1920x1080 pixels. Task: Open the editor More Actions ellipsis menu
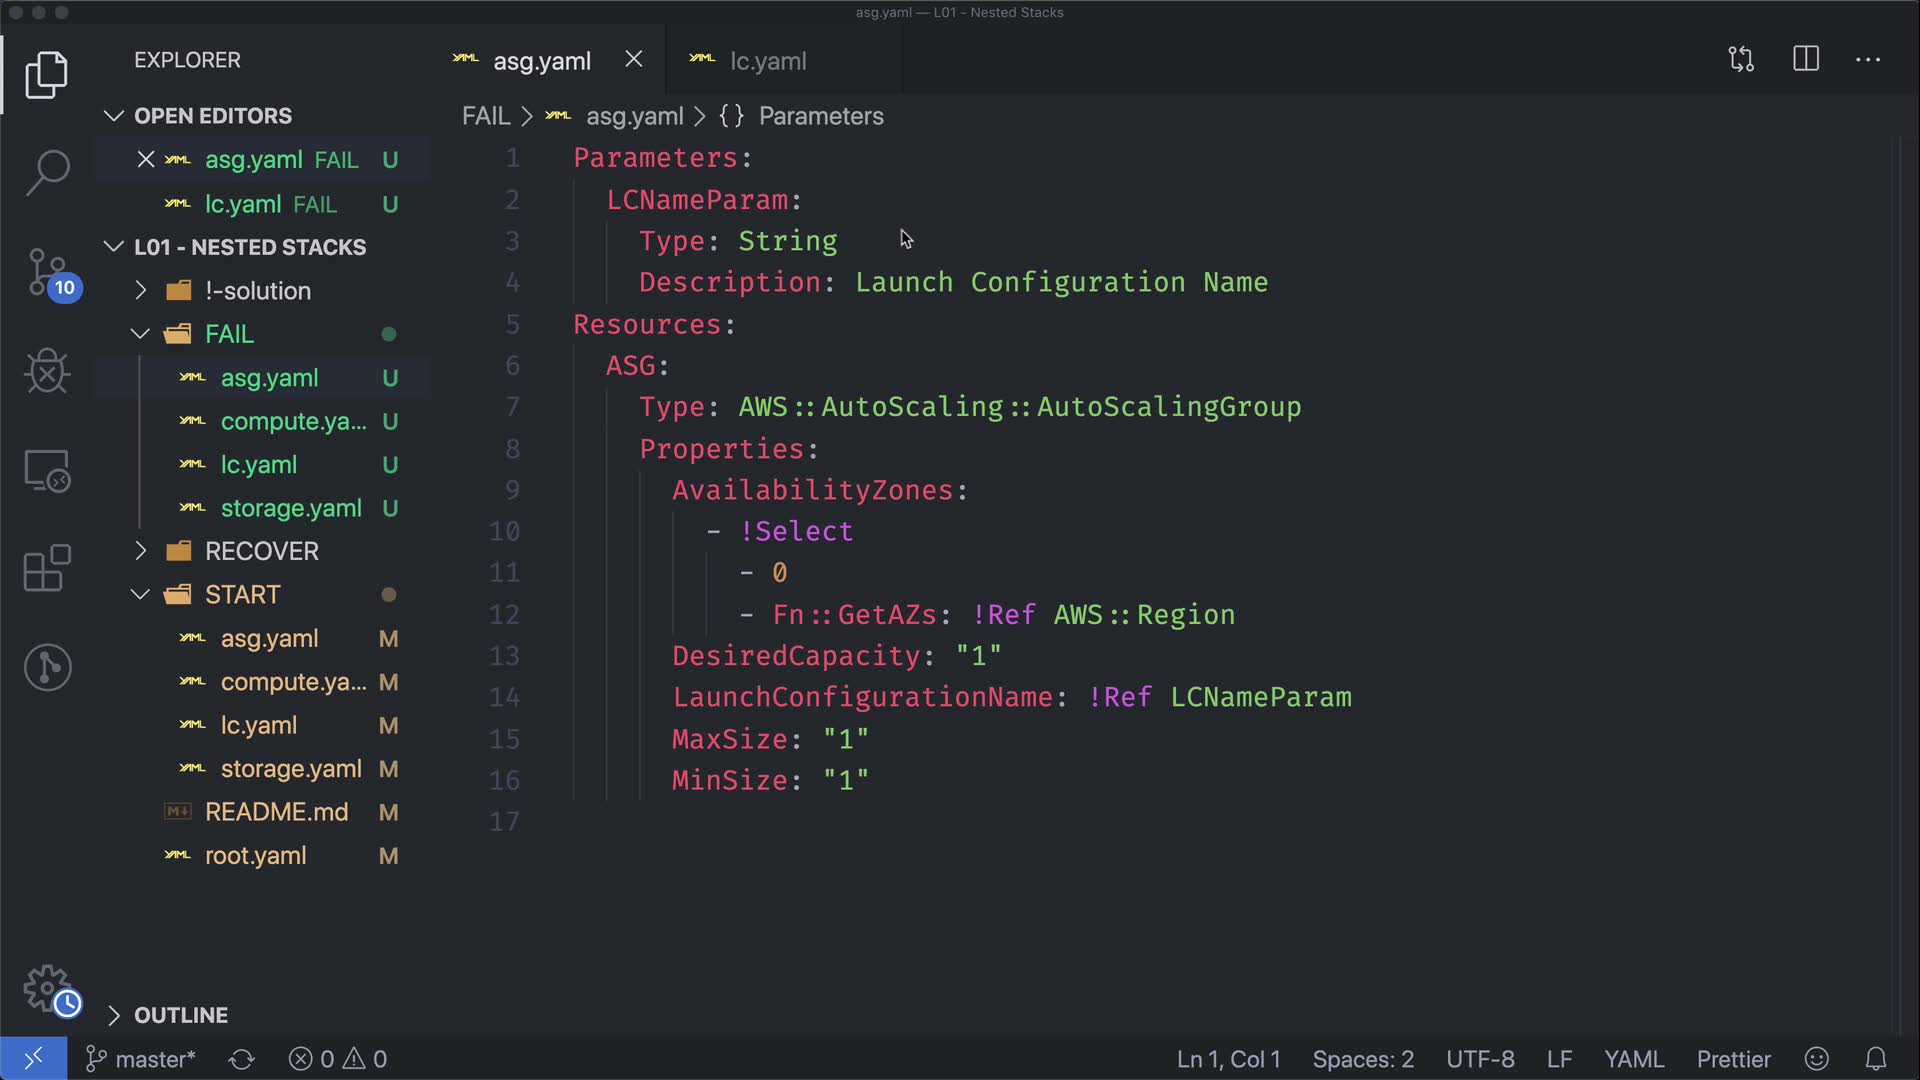click(x=1868, y=60)
